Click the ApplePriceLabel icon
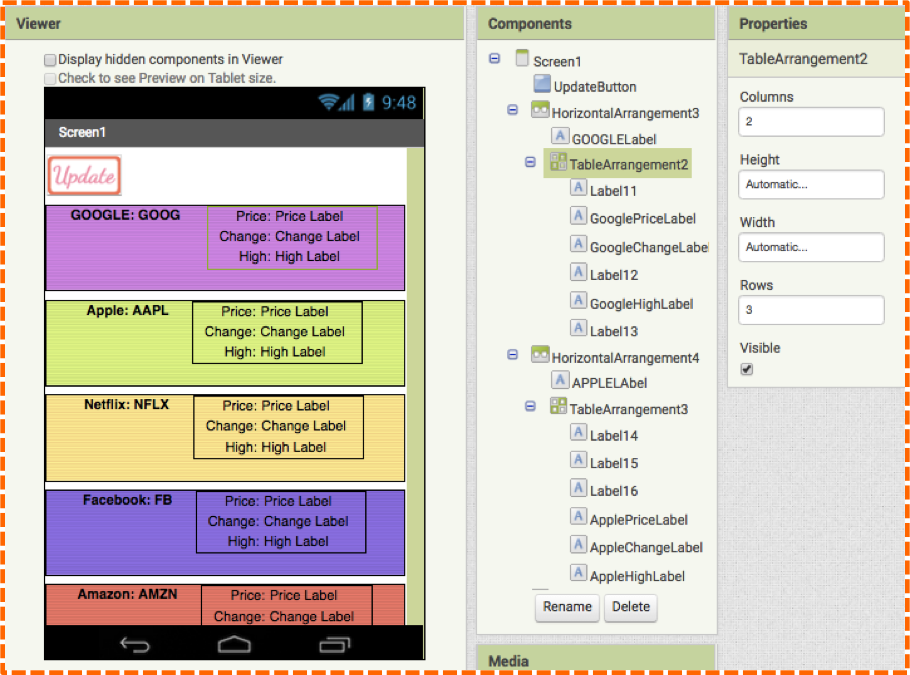 click(x=578, y=517)
